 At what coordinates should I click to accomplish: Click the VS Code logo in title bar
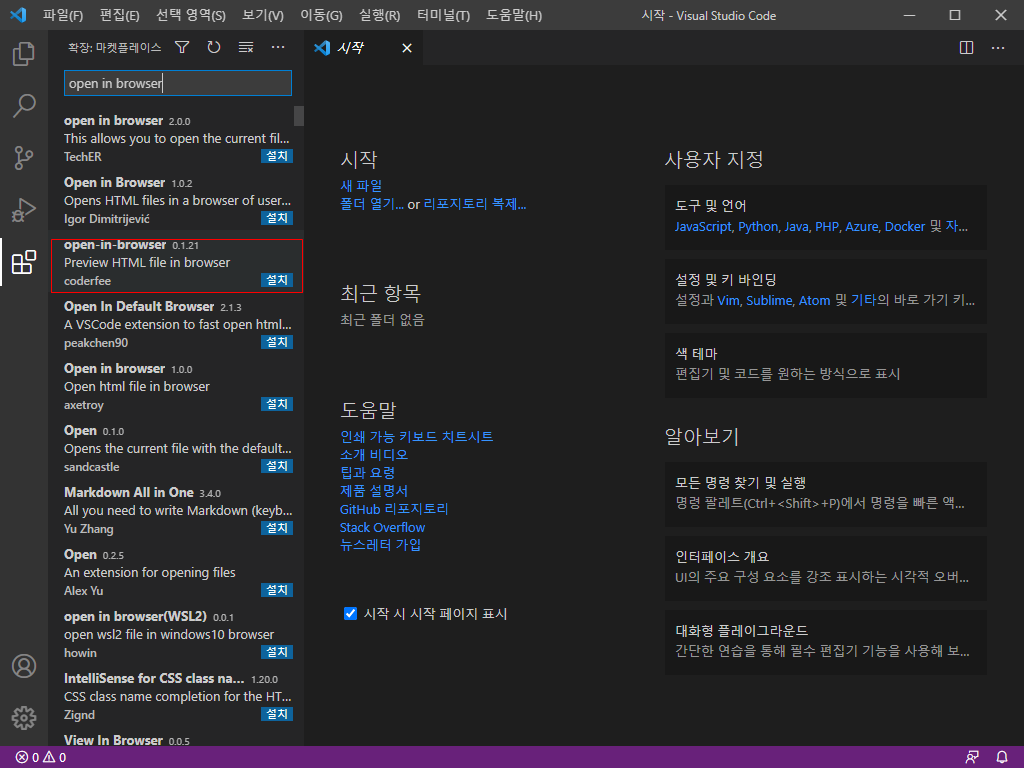[x=18, y=15]
